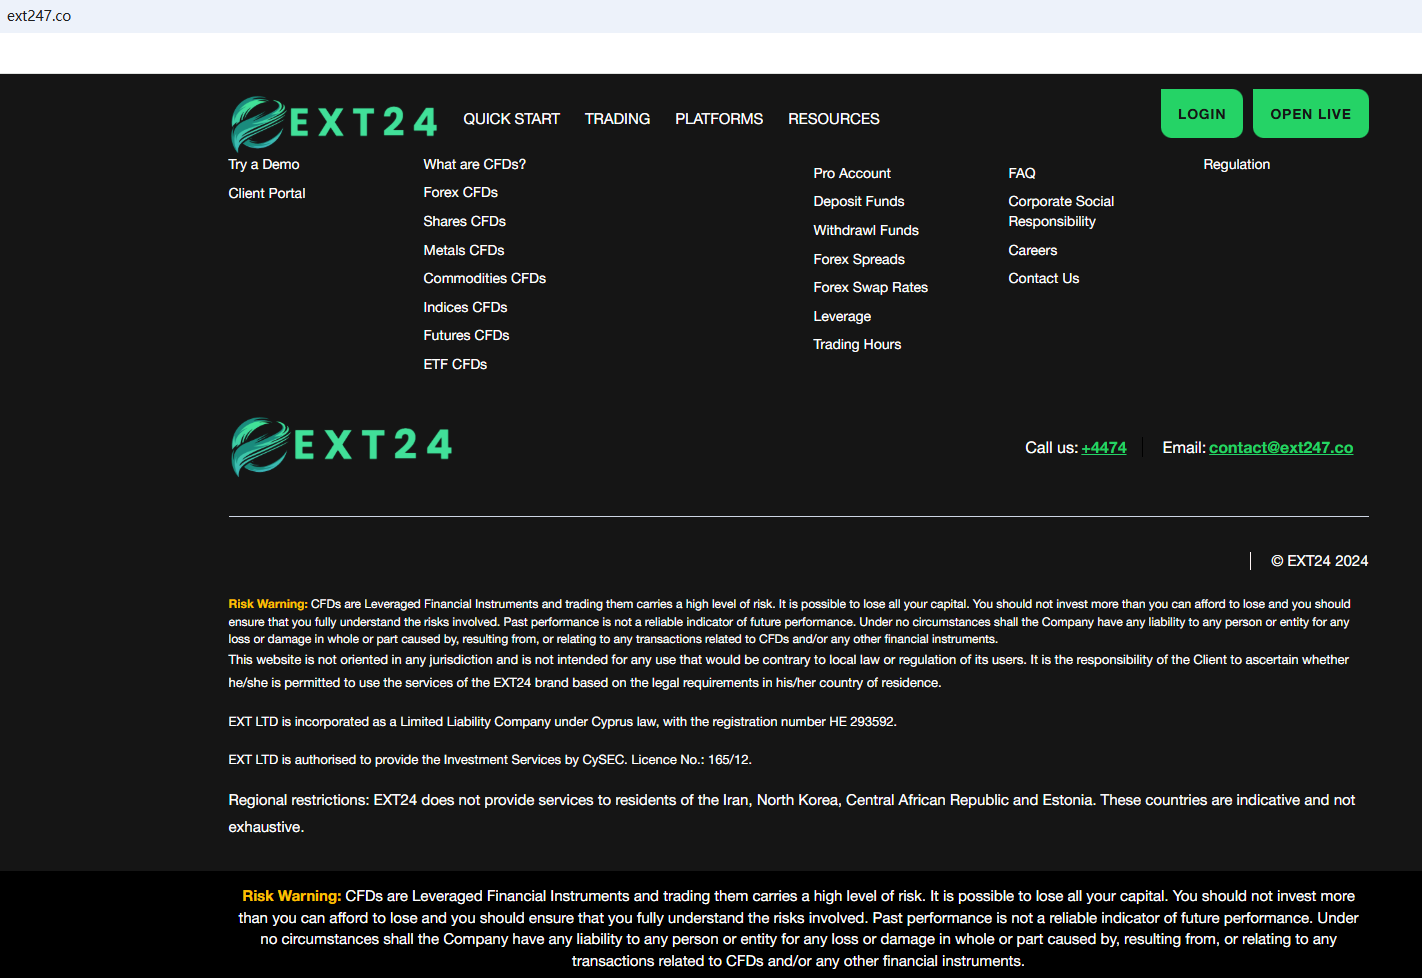Open the FAQ link
The height and width of the screenshot is (978, 1422).
(1022, 173)
